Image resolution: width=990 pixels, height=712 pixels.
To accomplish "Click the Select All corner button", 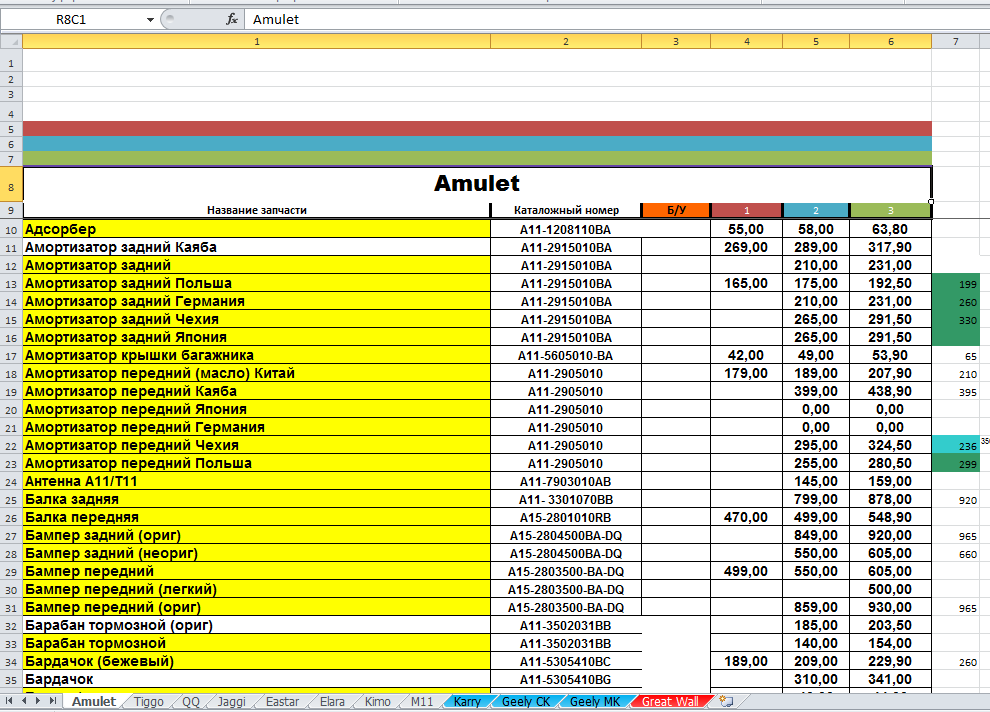I will pos(11,41).
